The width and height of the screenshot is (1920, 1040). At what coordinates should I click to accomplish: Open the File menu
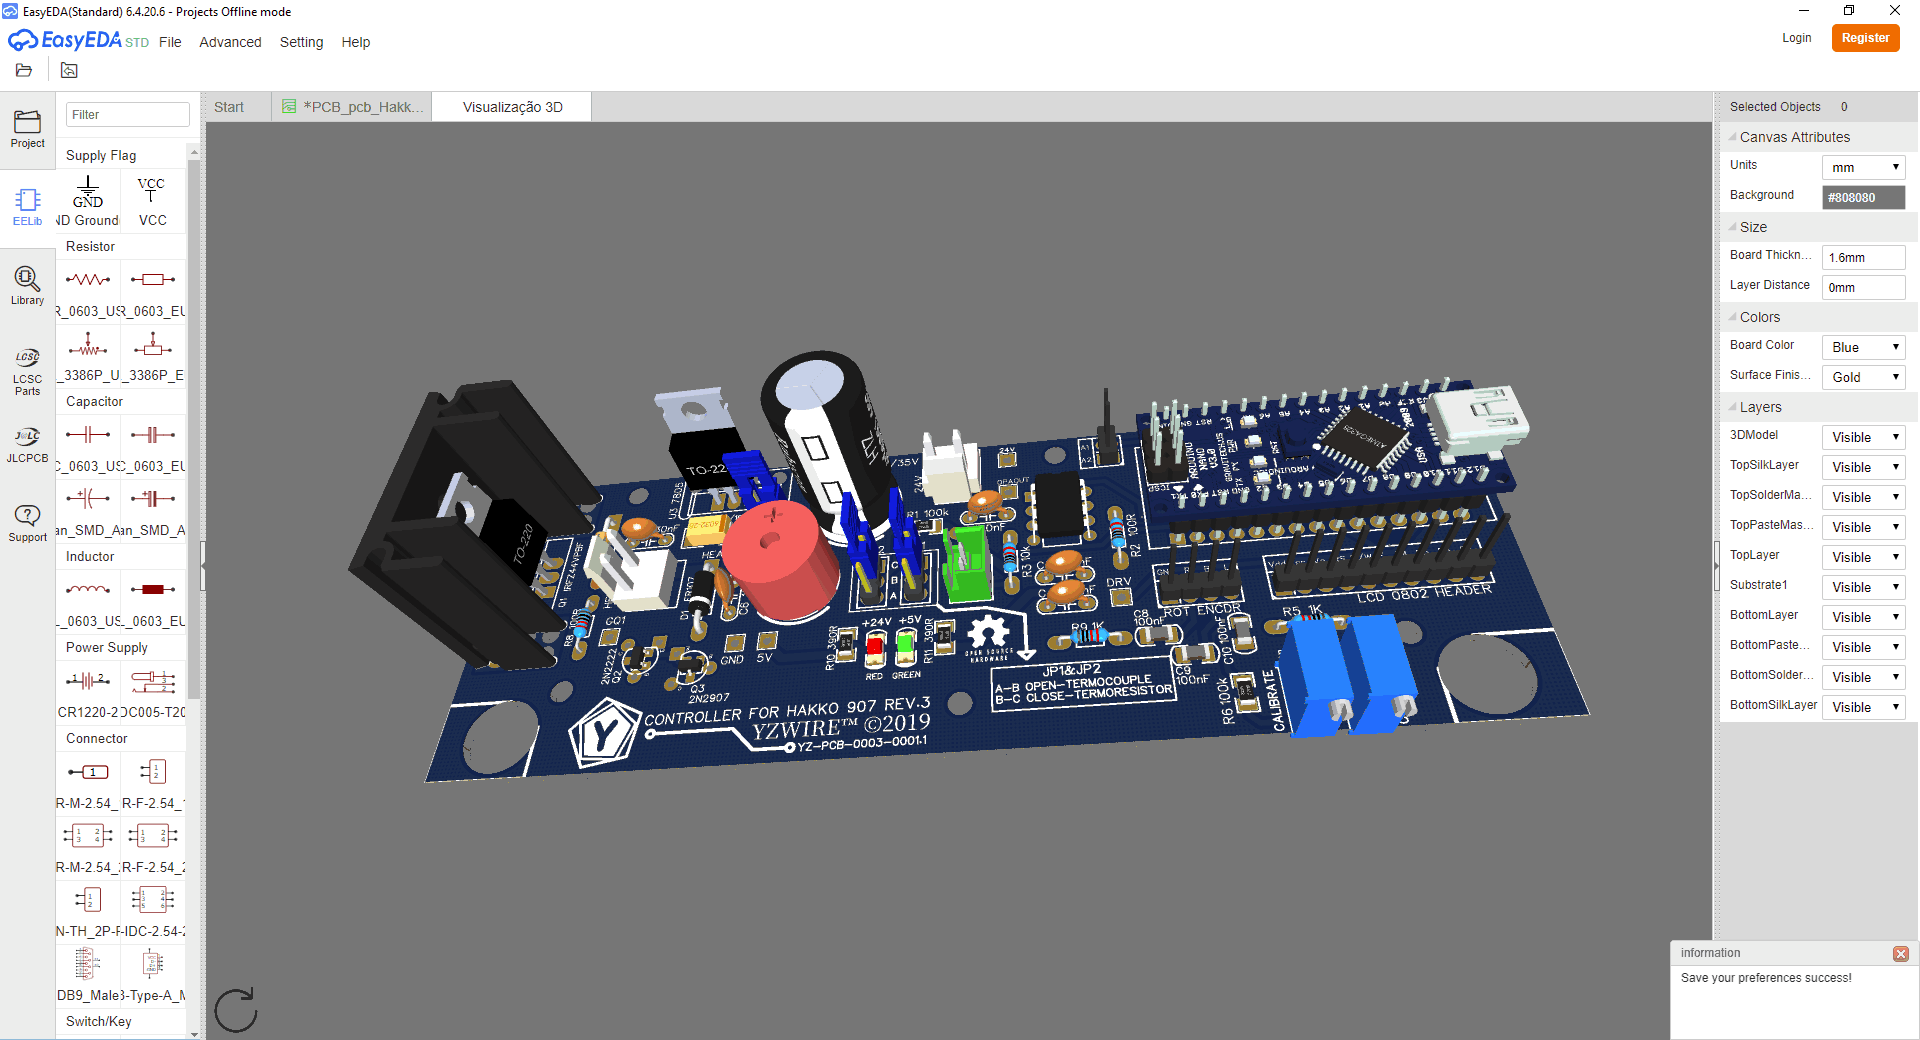point(170,42)
